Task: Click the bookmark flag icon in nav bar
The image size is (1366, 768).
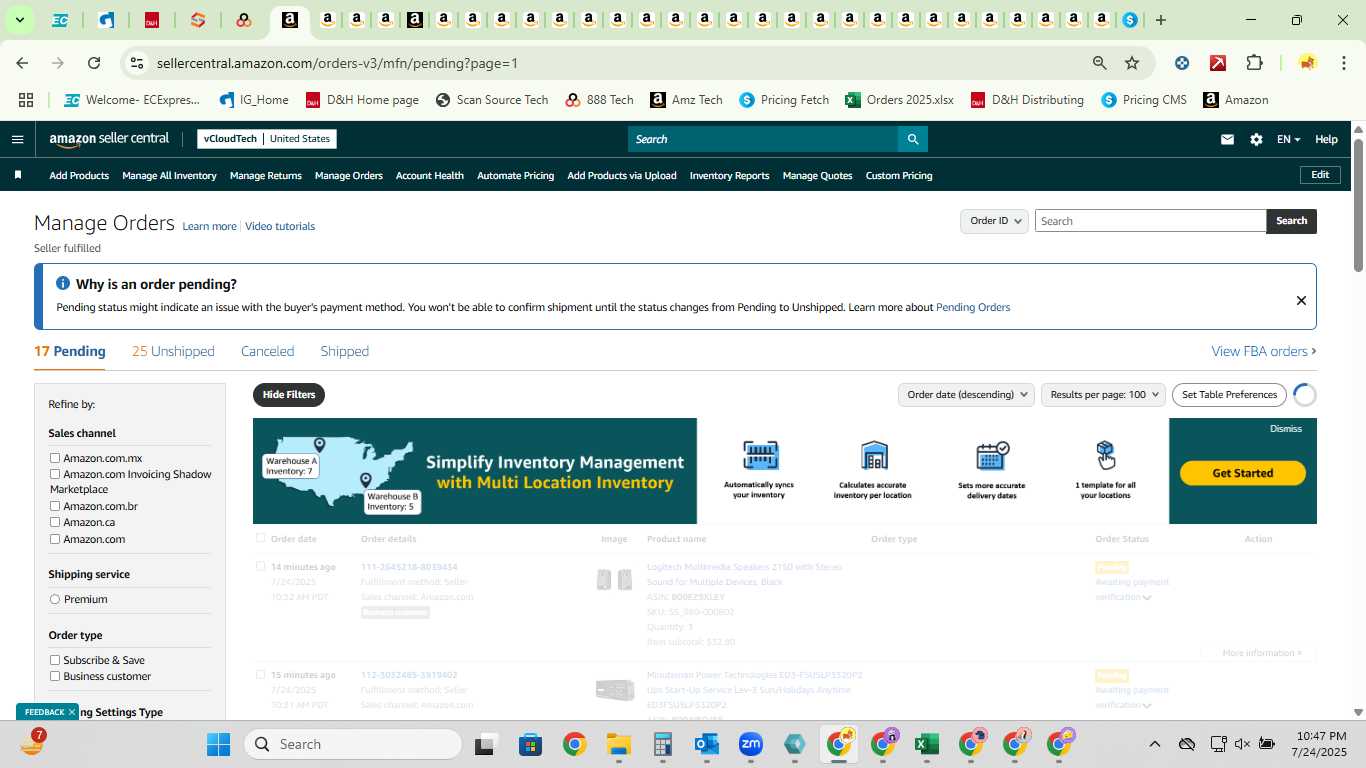Action: [17, 175]
